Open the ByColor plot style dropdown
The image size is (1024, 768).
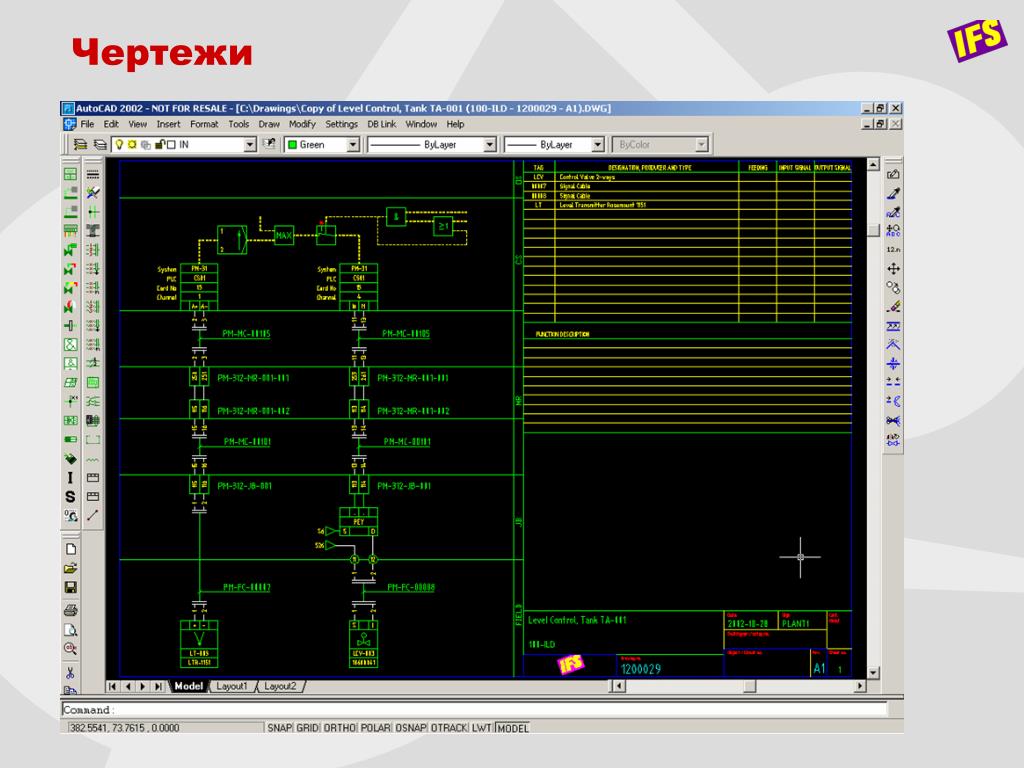(x=701, y=144)
